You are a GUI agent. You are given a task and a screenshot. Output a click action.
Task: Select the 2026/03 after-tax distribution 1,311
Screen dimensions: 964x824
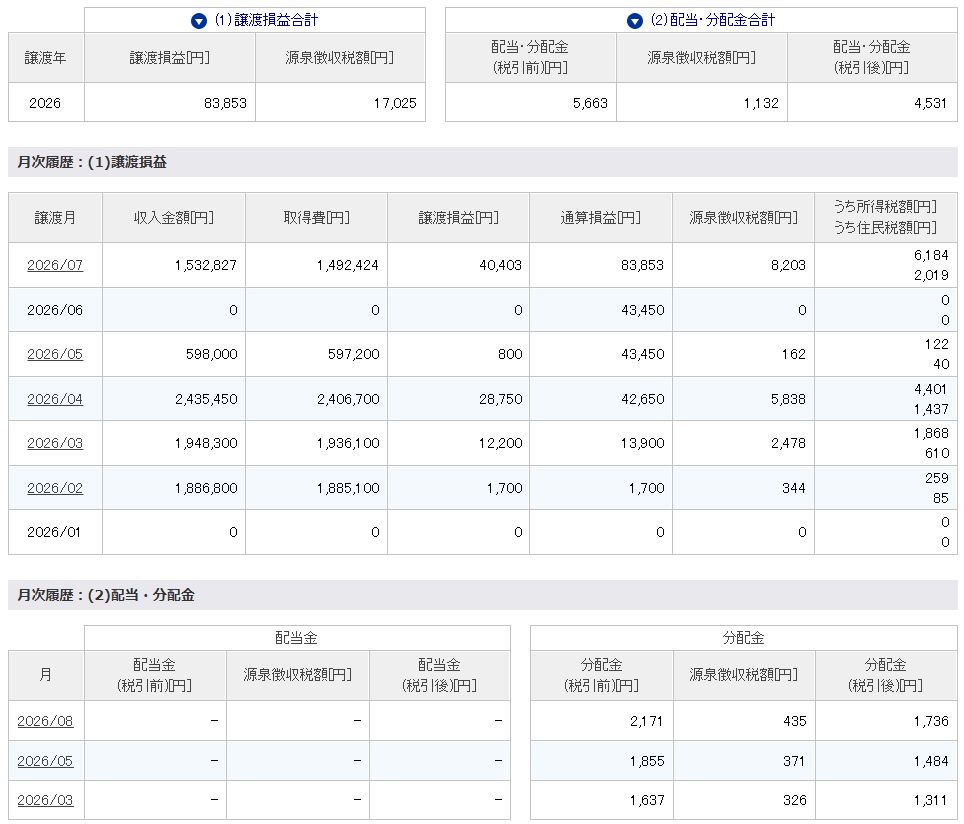click(x=931, y=801)
